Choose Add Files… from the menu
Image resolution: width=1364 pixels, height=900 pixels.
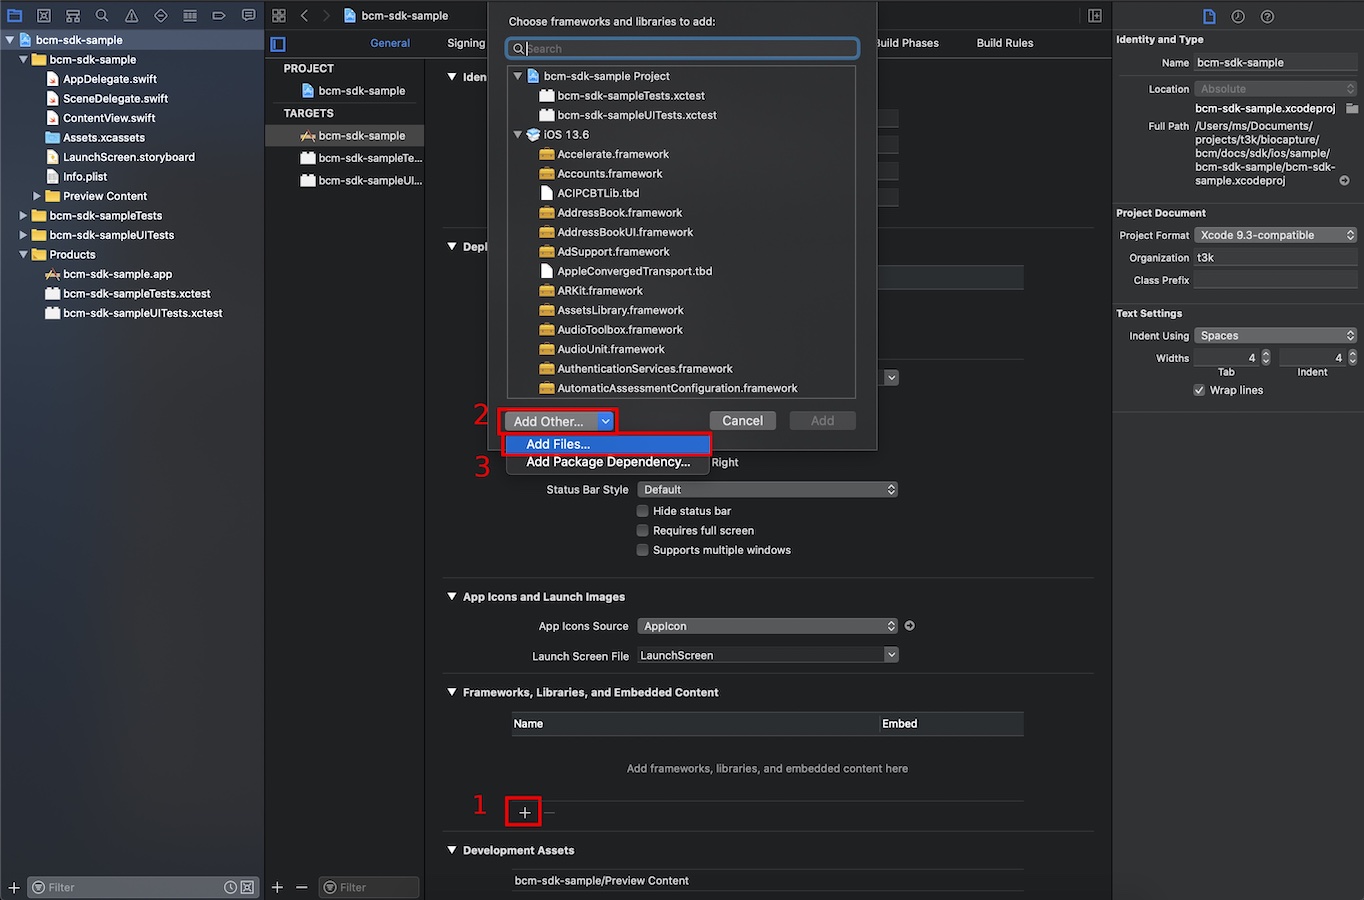(607, 444)
